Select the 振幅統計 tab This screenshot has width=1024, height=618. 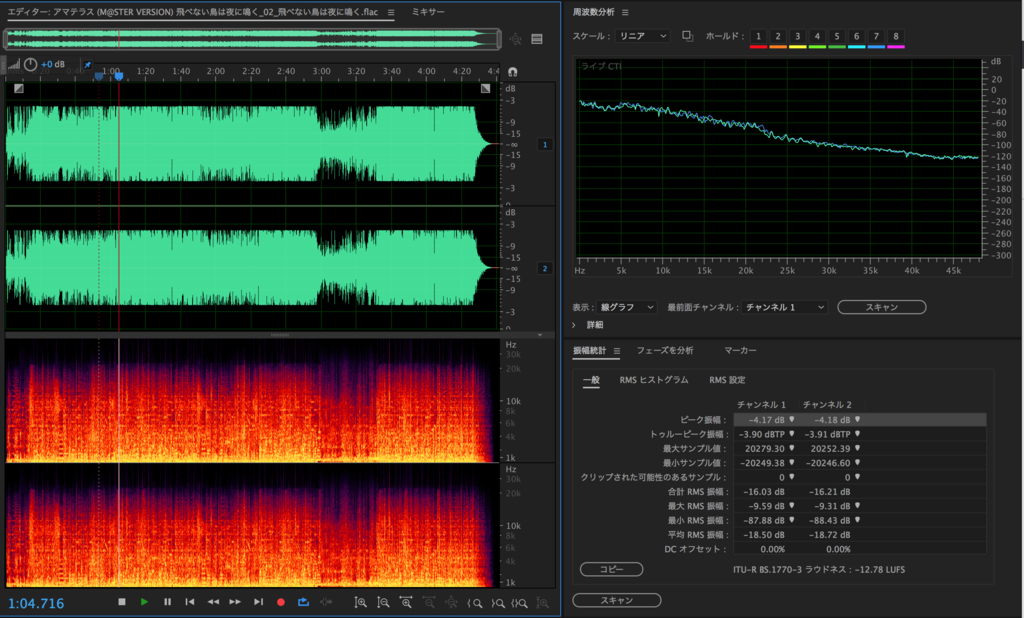coord(590,350)
